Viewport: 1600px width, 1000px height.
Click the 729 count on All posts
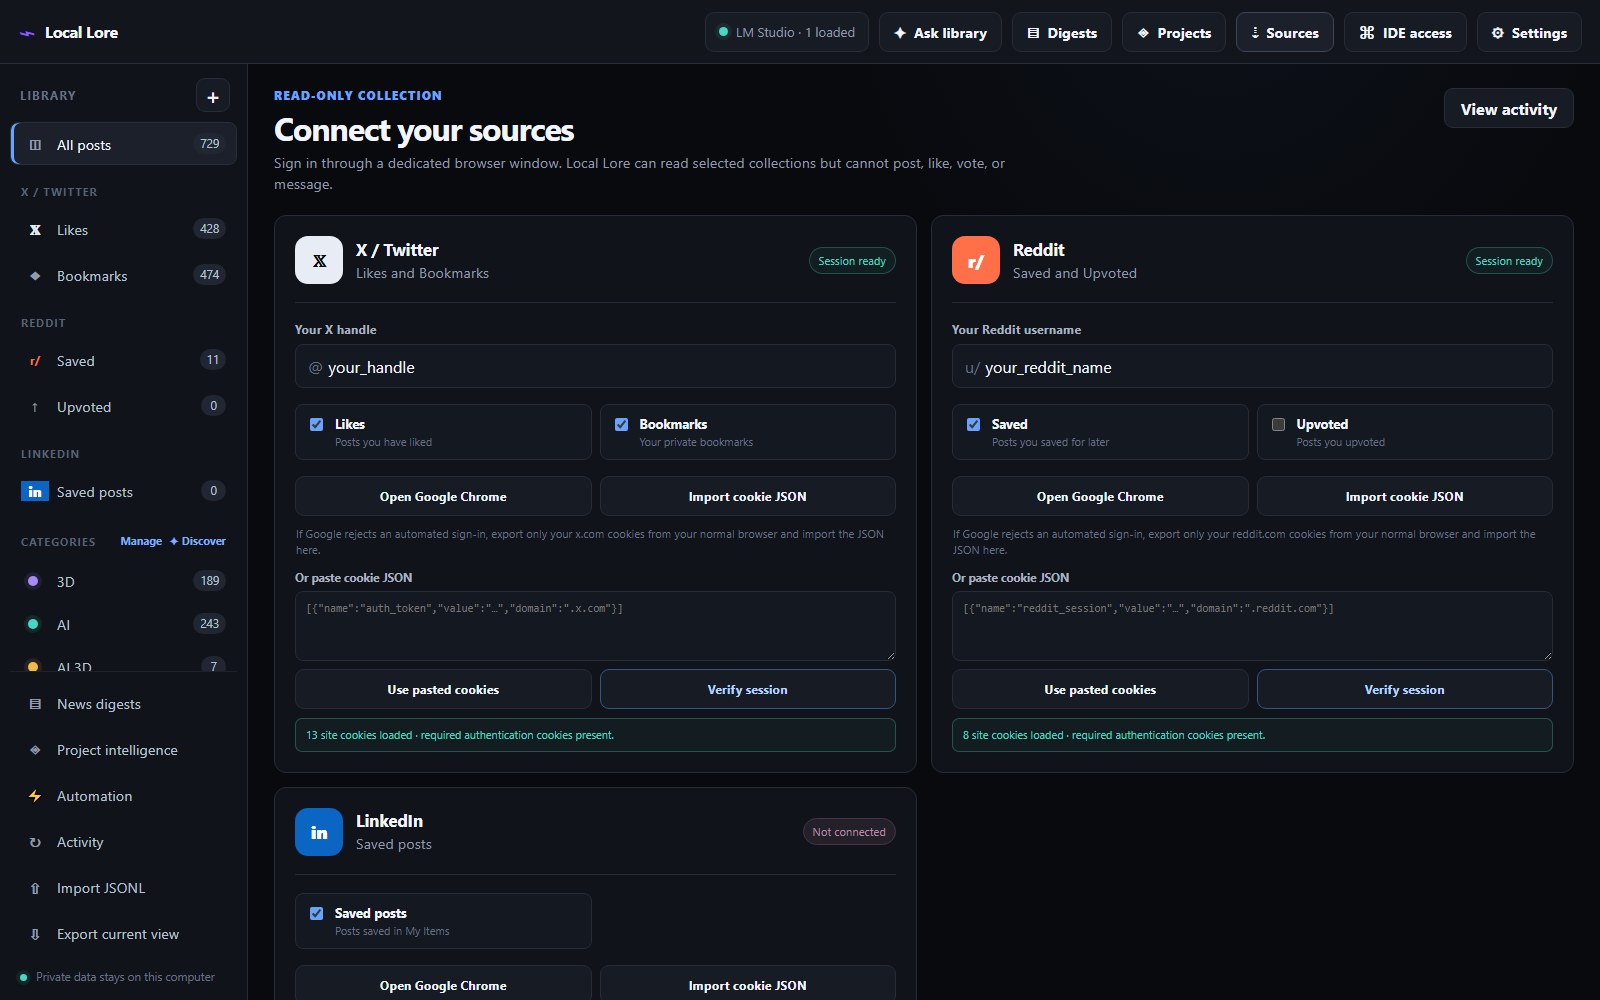tap(210, 144)
